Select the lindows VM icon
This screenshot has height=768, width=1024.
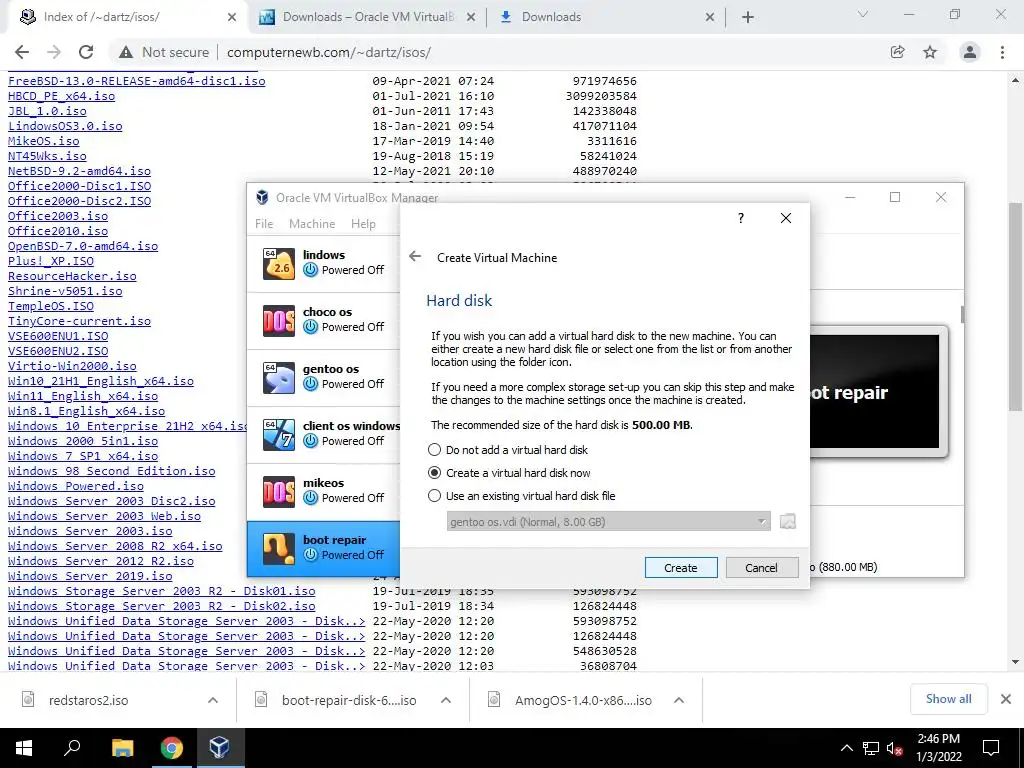[x=279, y=264]
